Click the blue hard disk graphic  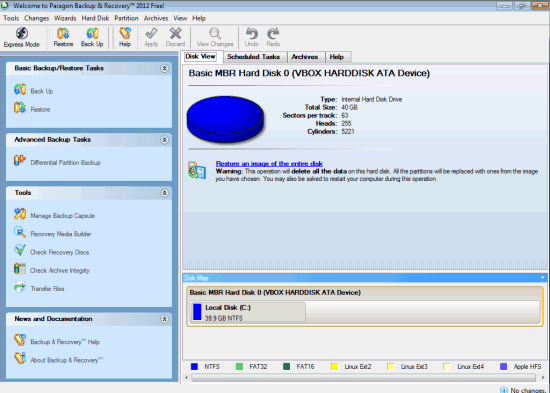click(225, 119)
